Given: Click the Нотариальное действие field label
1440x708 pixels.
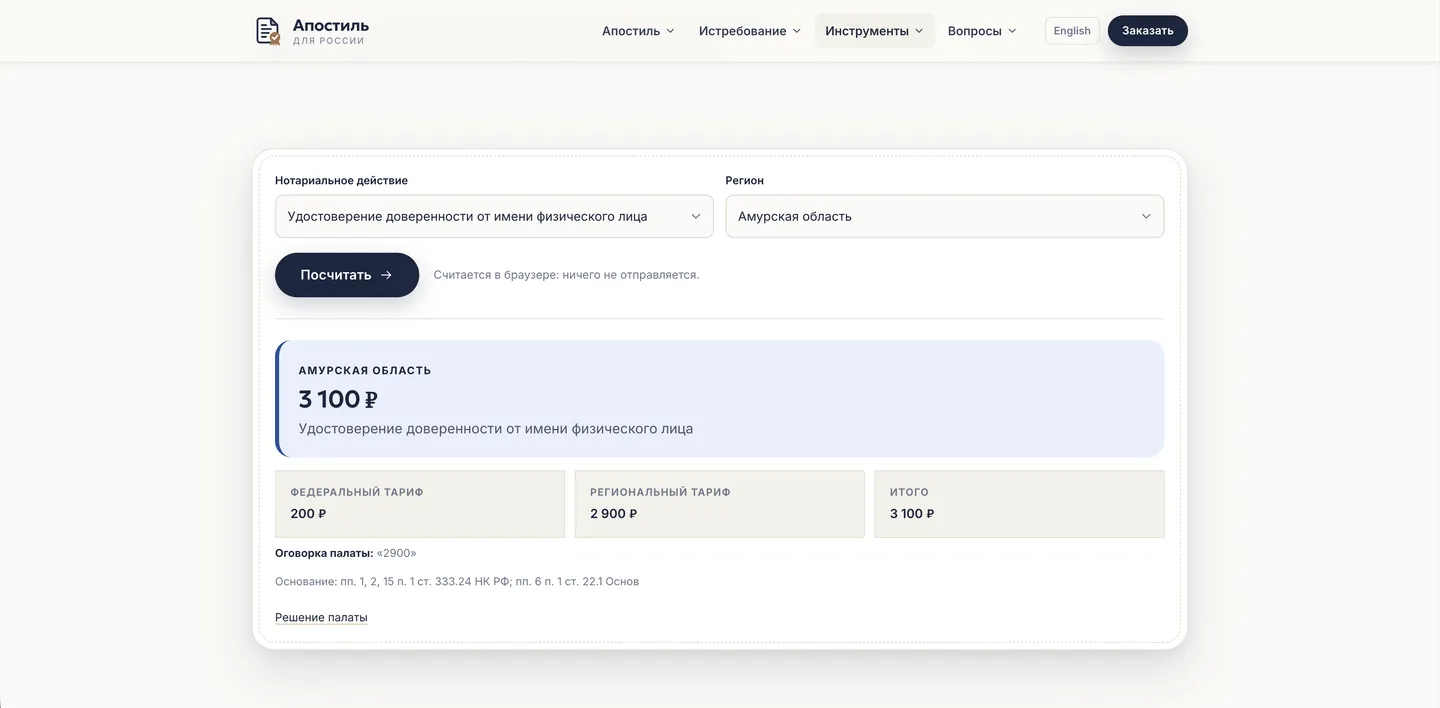Looking at the screenshot, I should (341, 181).
